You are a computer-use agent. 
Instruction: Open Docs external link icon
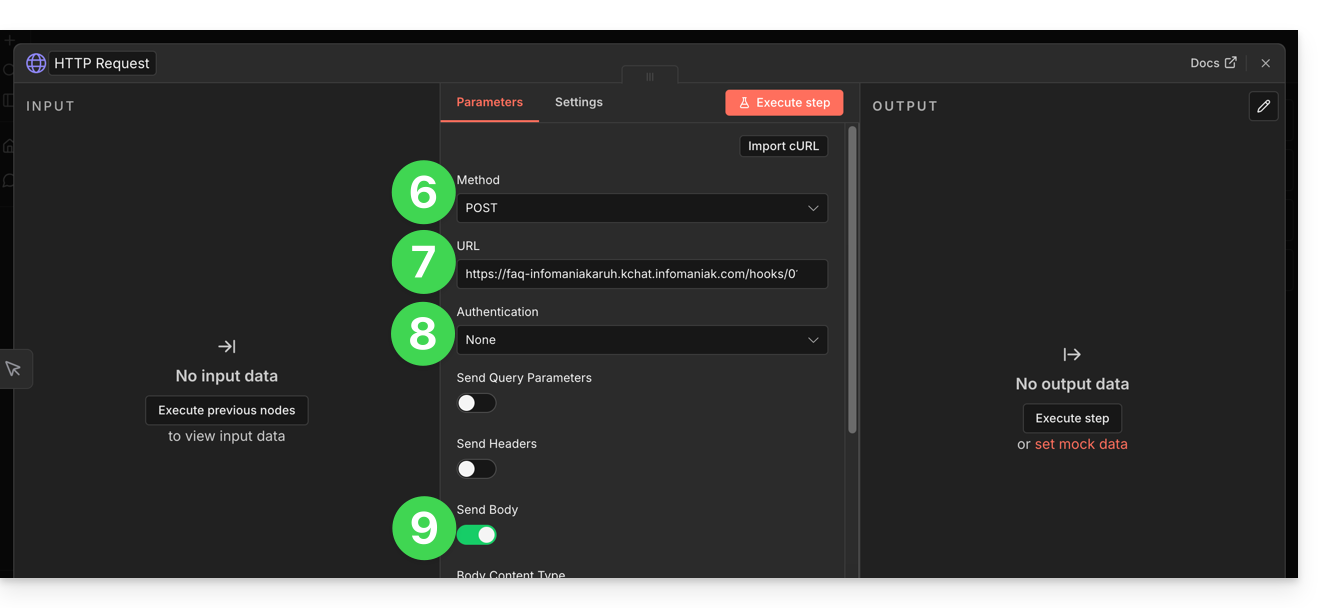[x=1230, y=63]
